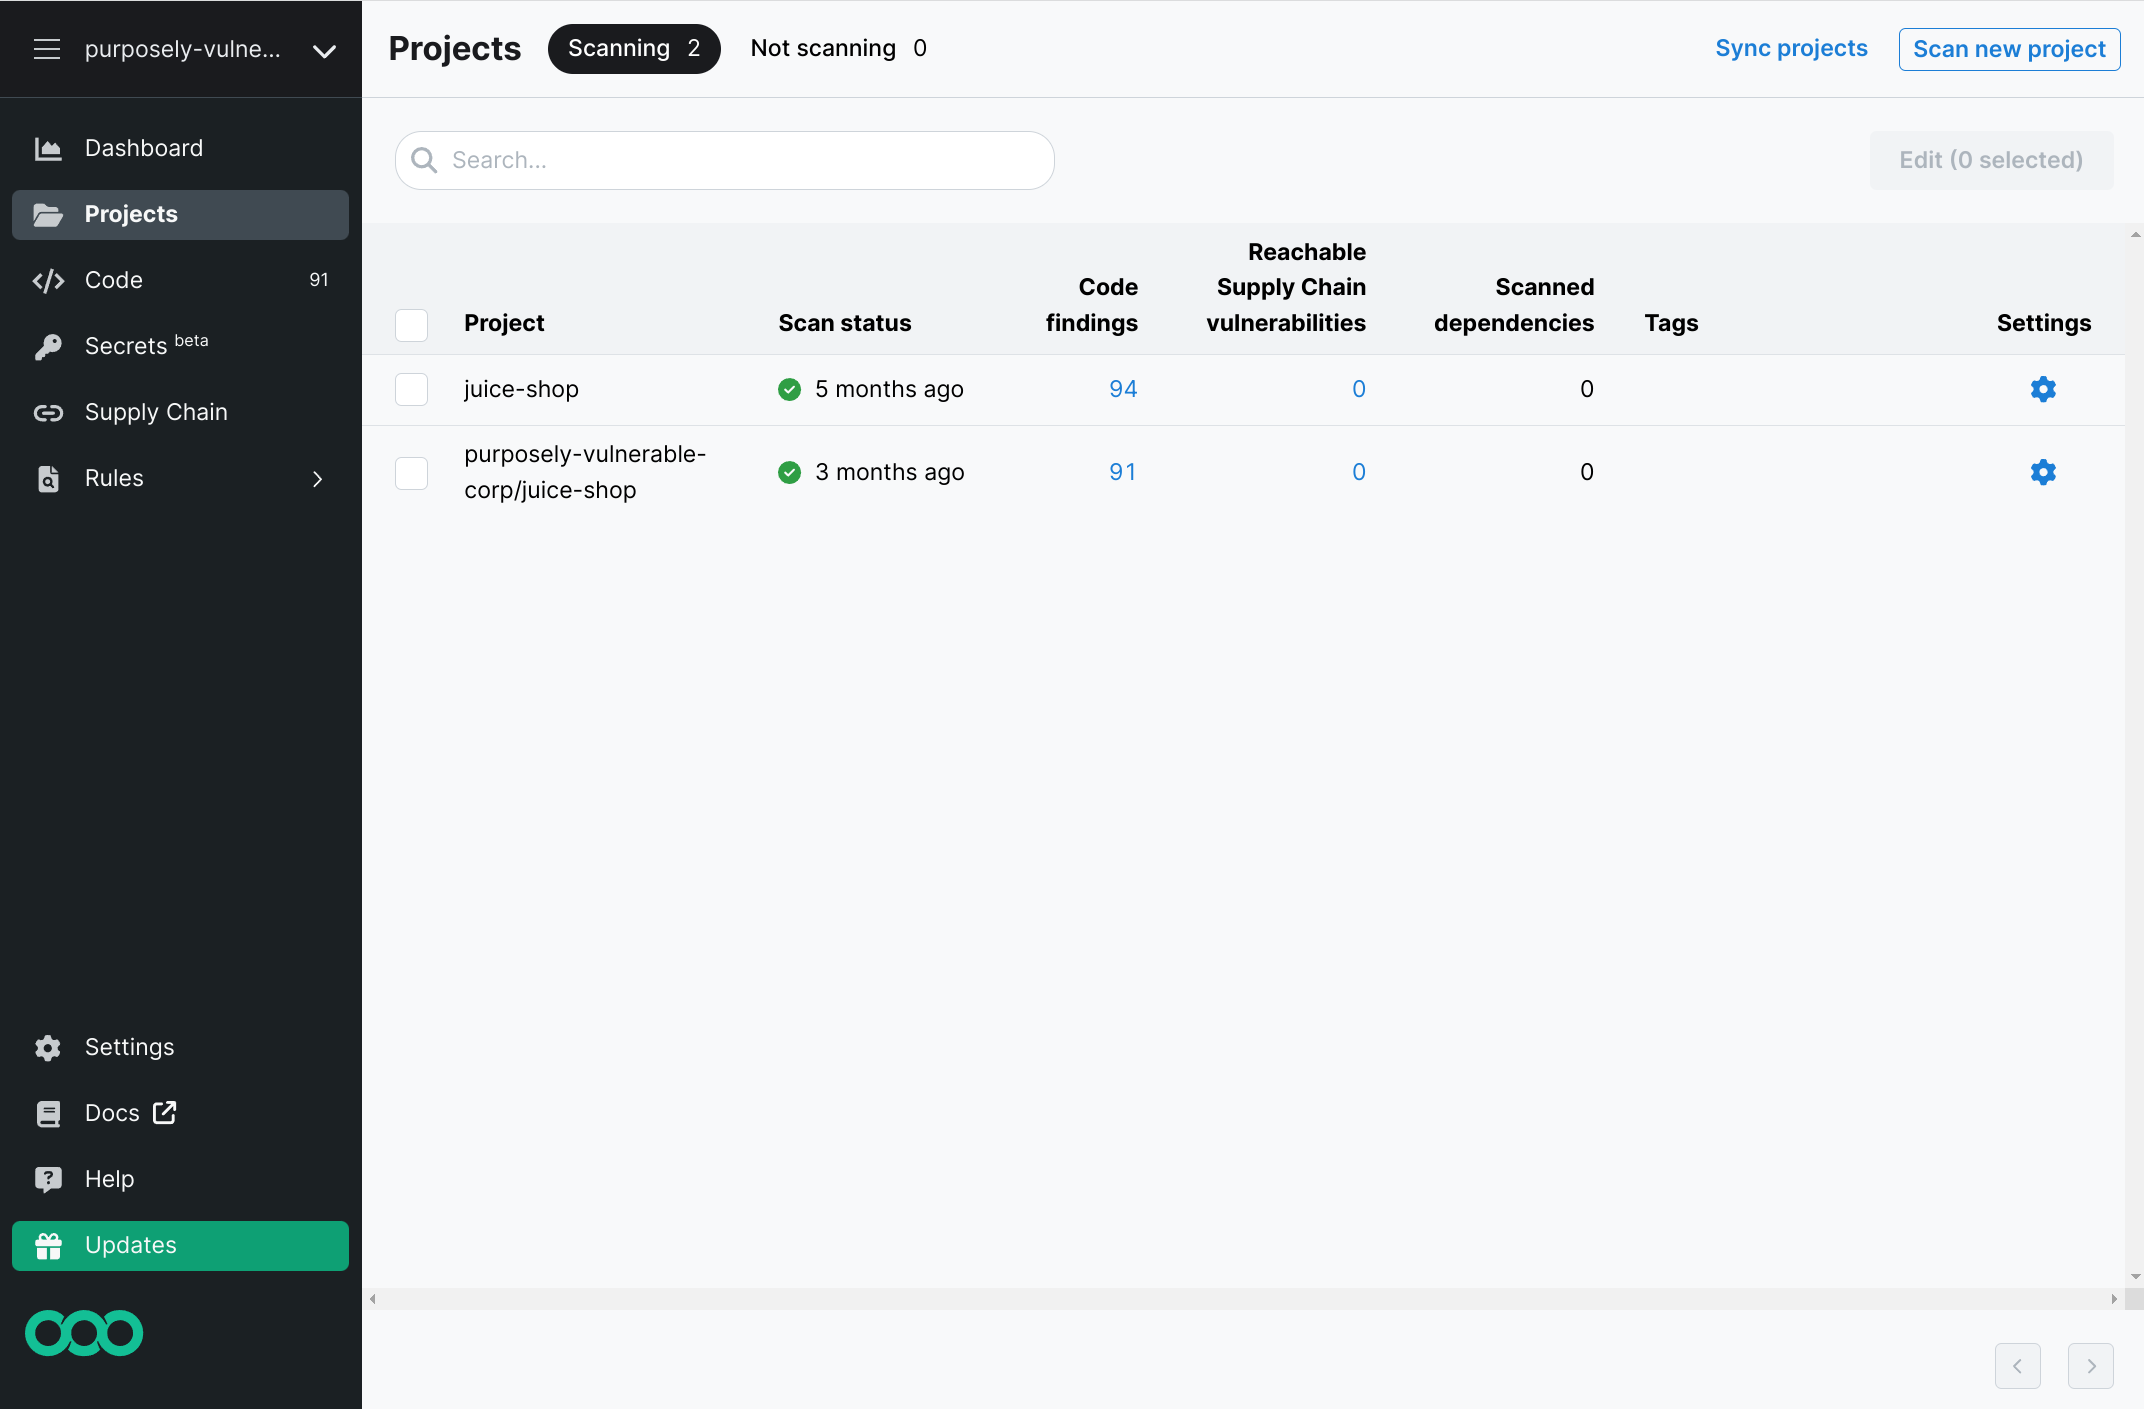Screen dimensions: 2144x1409
Task: Open settings gear for juice-shop project
Action: point(2043,389)
